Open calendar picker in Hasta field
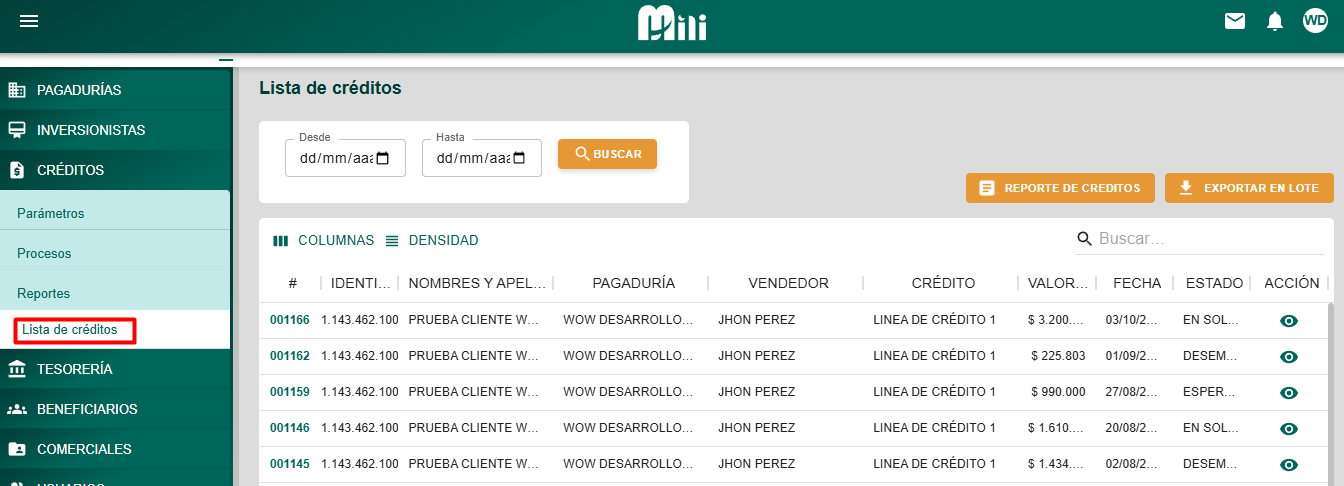Image resolution: width=1344 pixels, height=486 pixels. coord(519,158)
